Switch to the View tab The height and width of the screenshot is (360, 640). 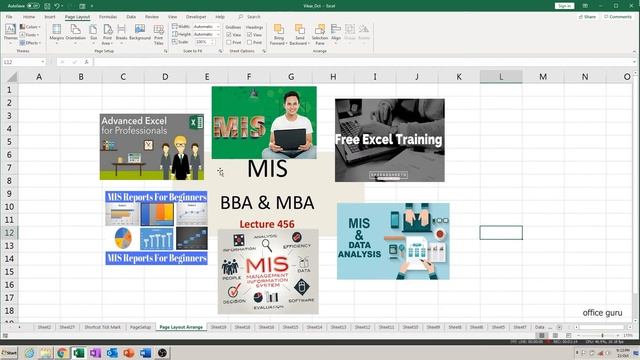(172, 17)
